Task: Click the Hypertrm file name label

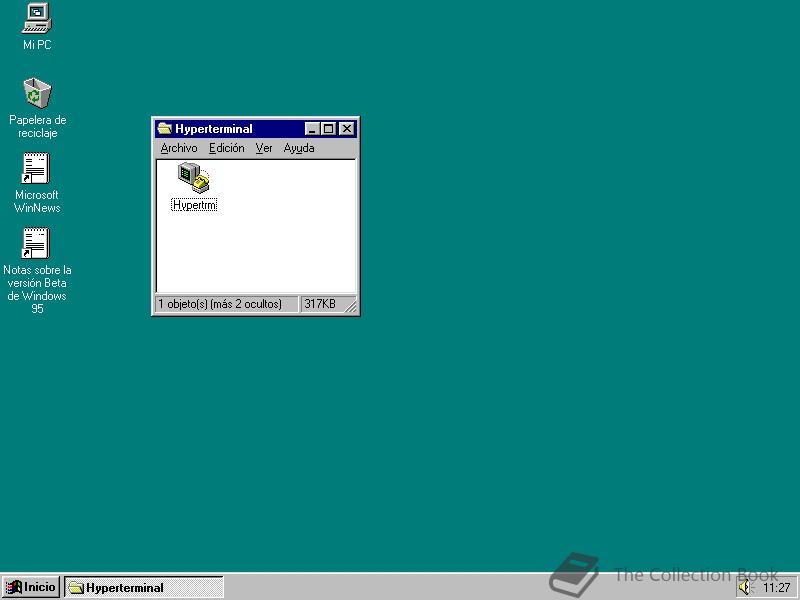Action: click(194, 205)
